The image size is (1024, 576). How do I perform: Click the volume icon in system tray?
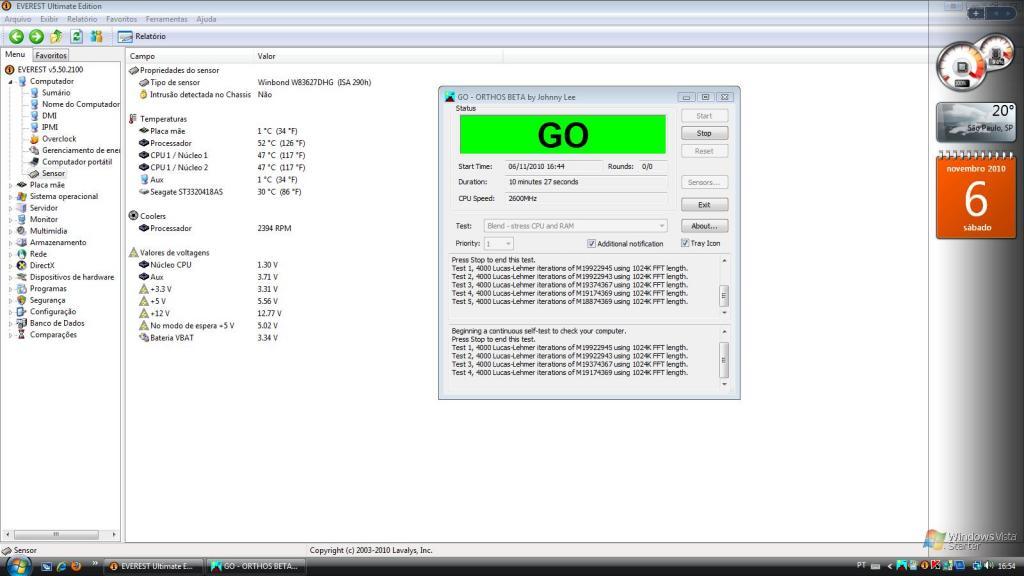(989, 566)
